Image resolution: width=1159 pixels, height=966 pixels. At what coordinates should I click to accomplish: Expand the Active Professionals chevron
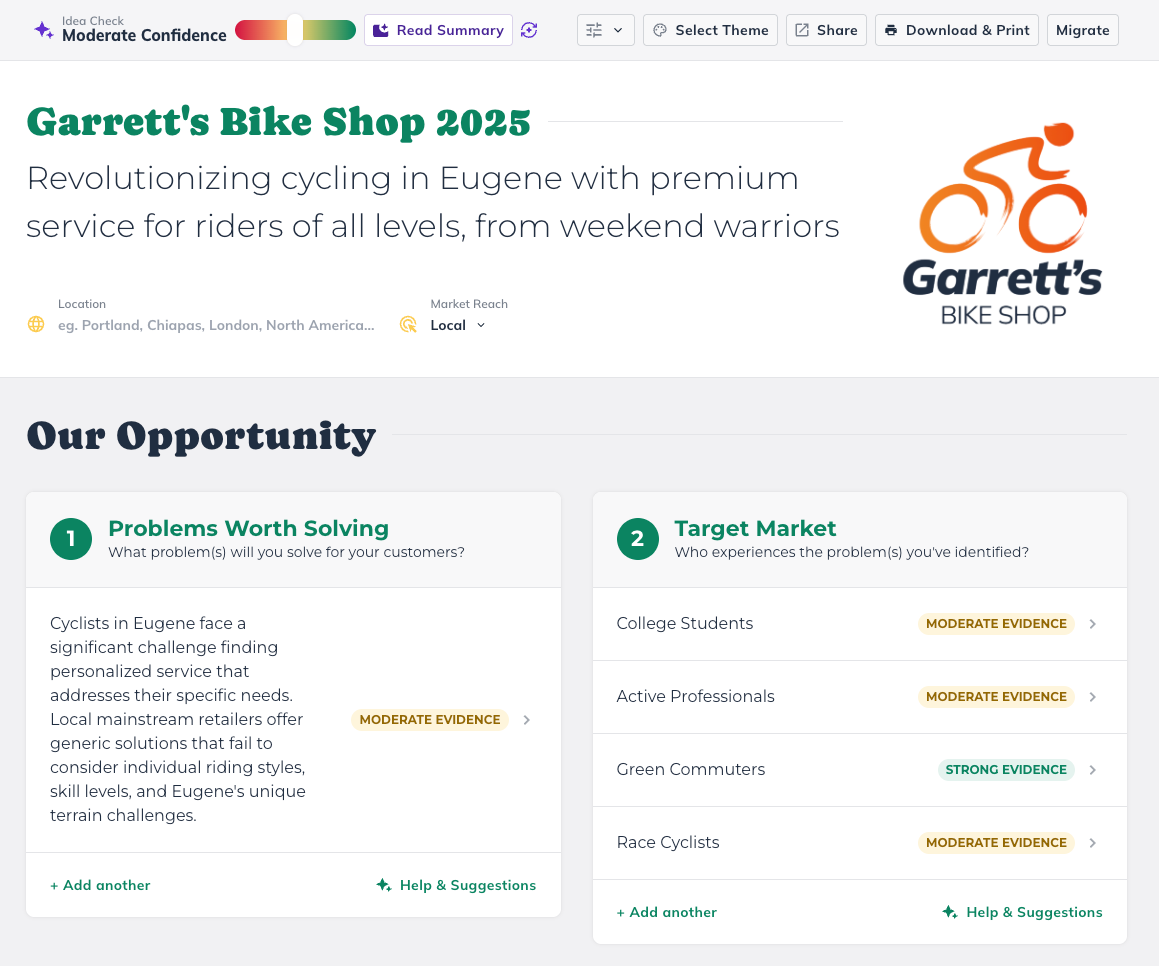(x=1092, y=697)
